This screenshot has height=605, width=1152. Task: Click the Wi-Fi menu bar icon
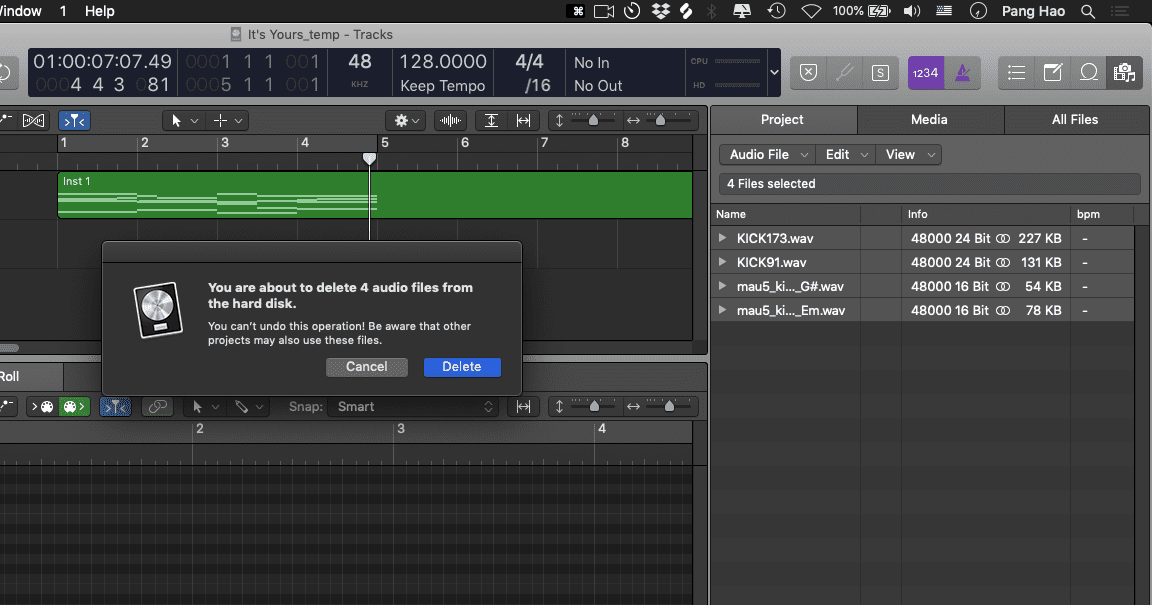(x=811, y=11)
